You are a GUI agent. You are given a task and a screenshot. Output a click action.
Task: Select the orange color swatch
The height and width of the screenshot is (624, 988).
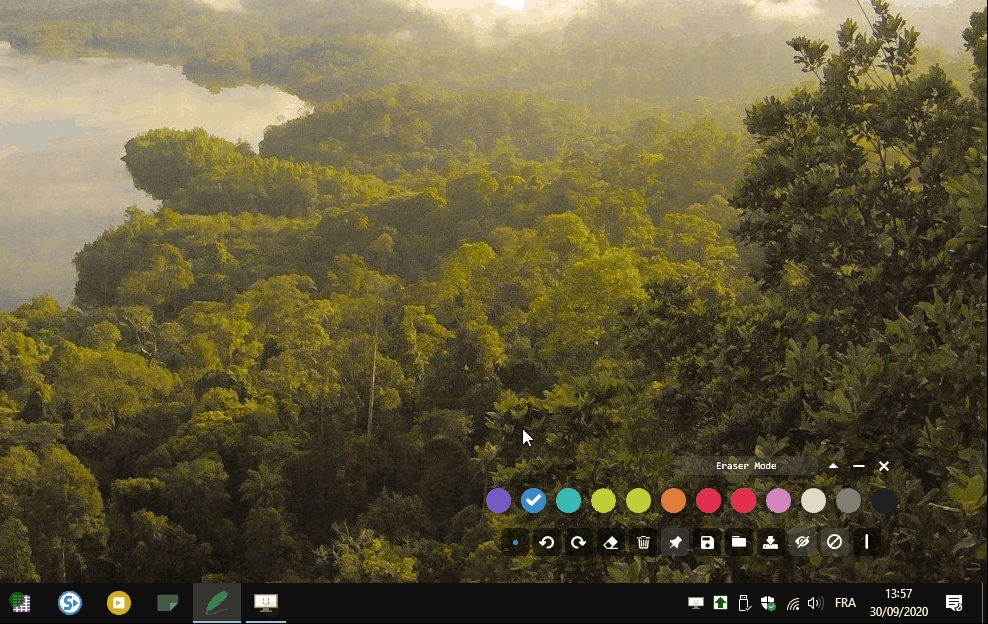coord(674,501)
